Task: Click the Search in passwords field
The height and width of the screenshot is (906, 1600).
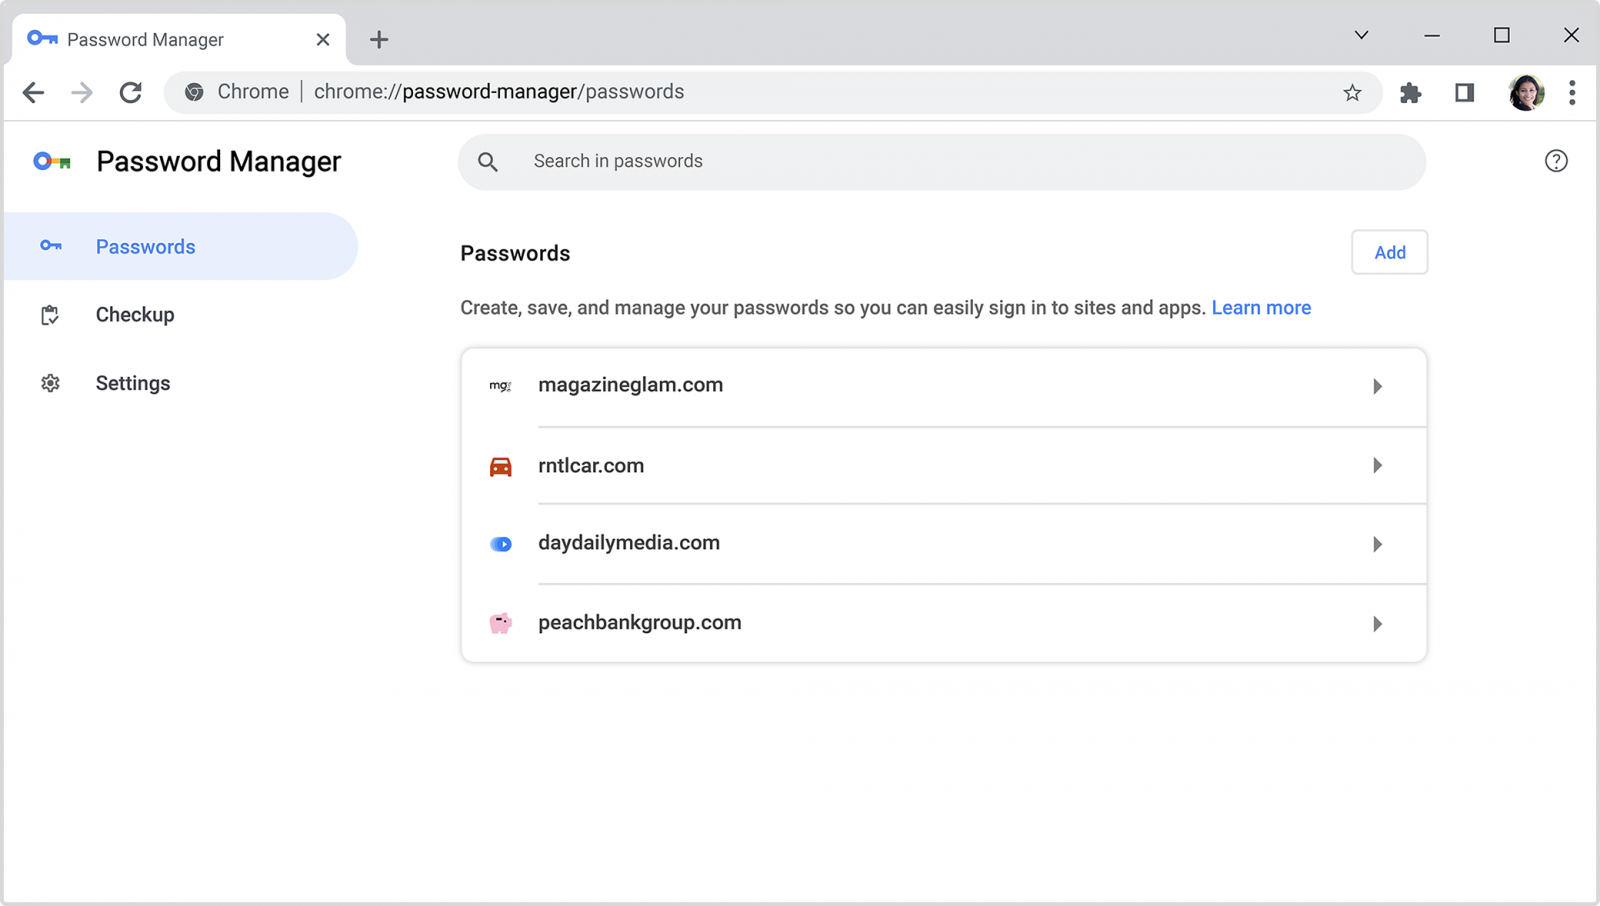Action: [800, 161]
